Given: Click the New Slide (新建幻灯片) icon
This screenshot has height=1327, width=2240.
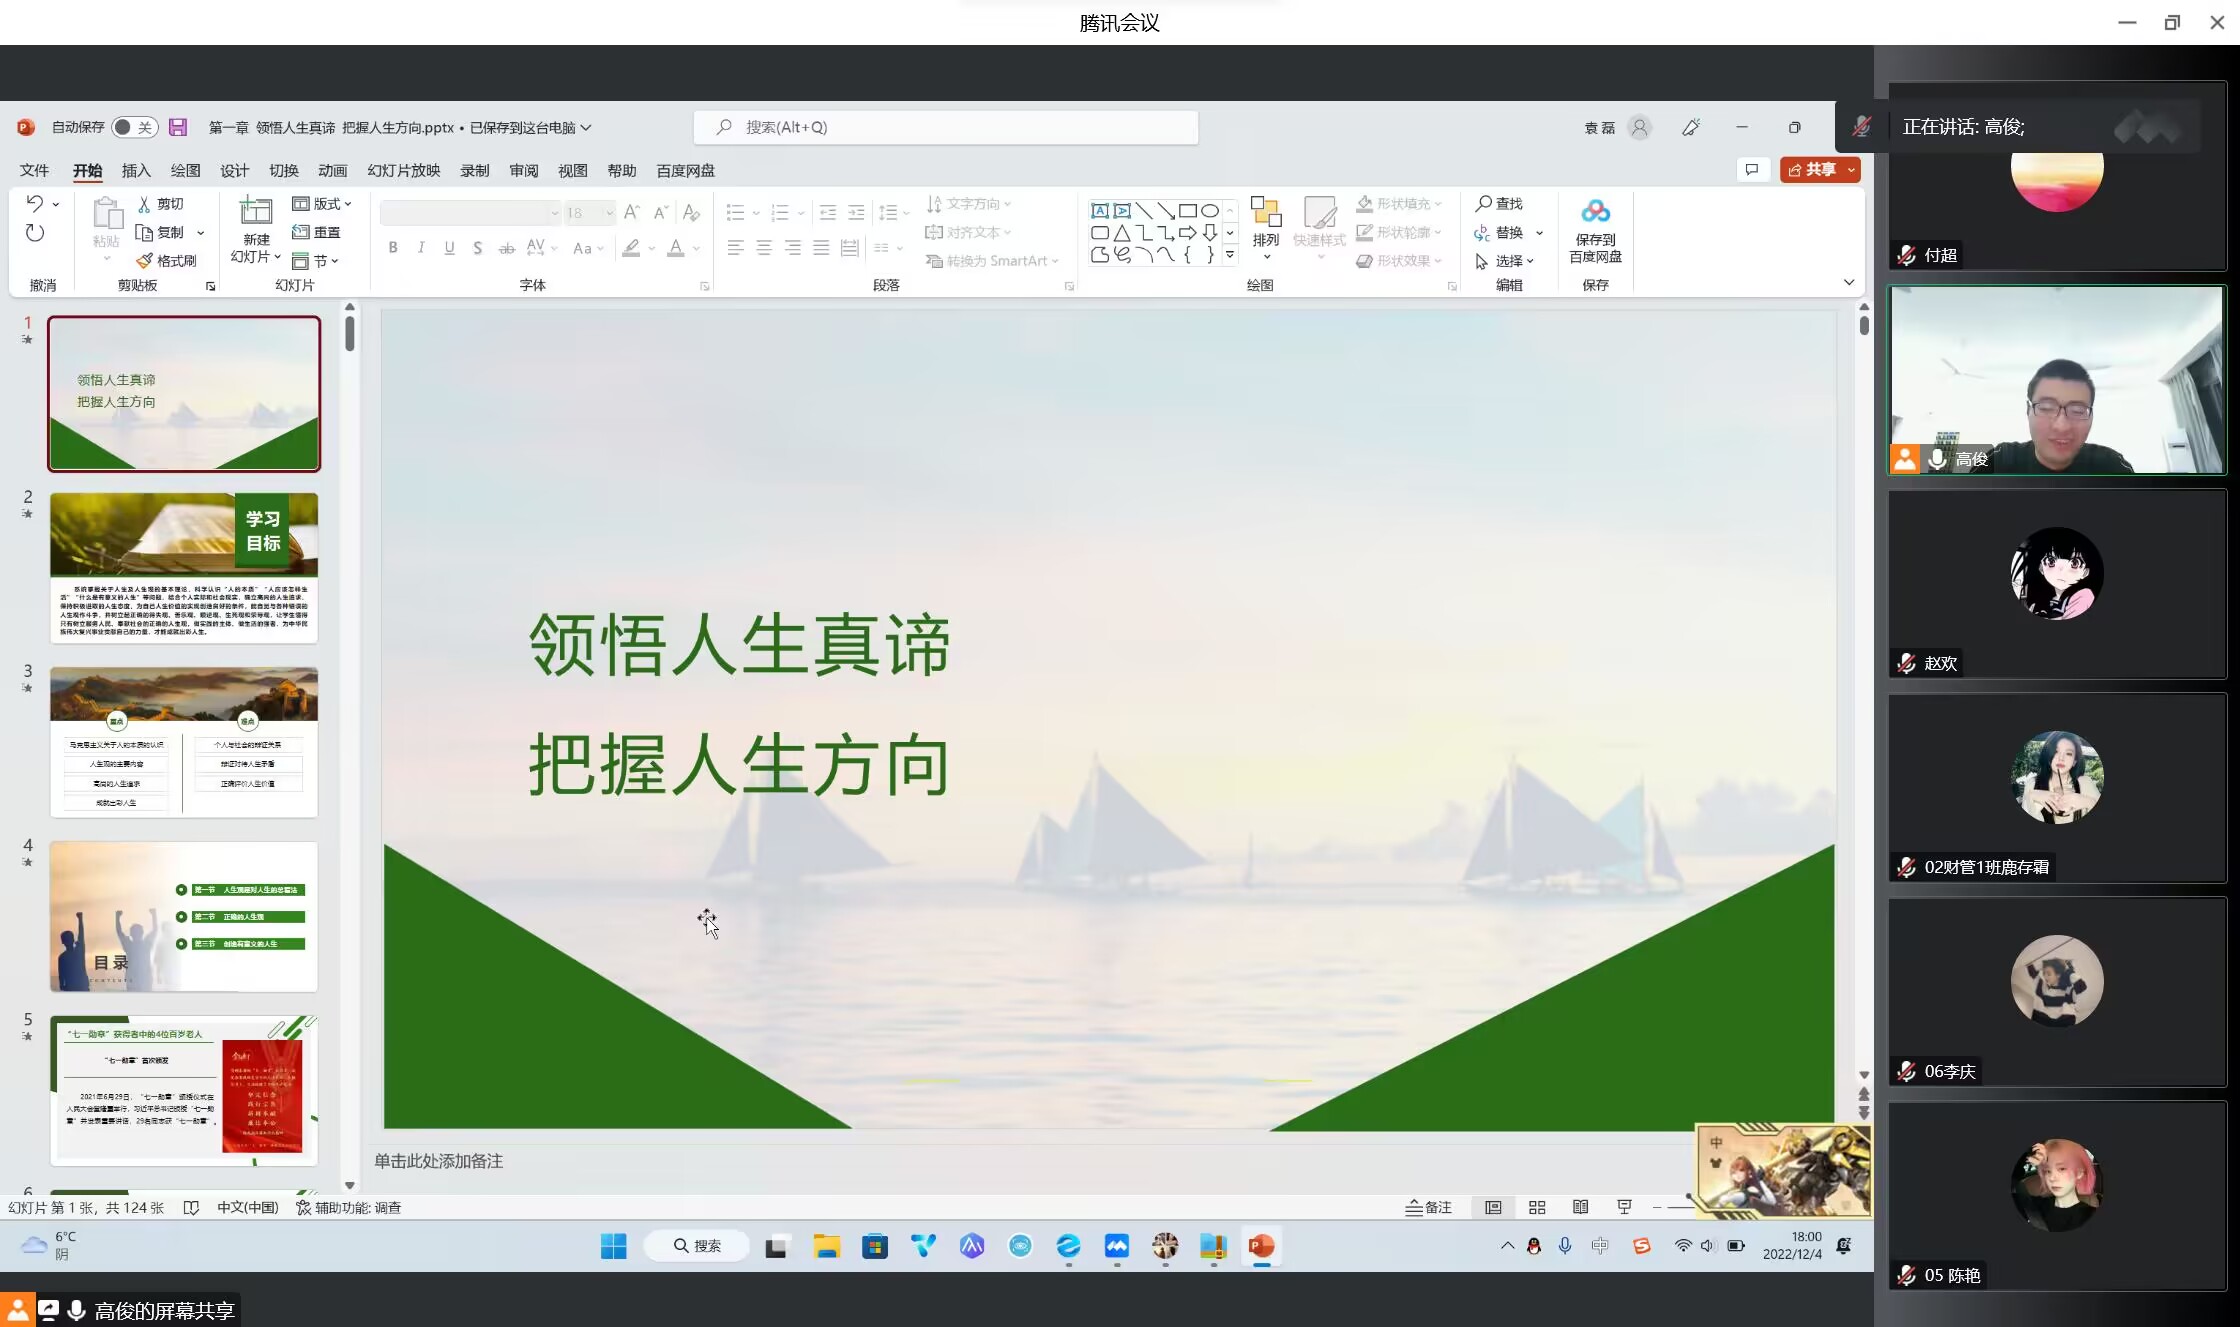Looking at the screenshot, I should click(x=256, y=212).
